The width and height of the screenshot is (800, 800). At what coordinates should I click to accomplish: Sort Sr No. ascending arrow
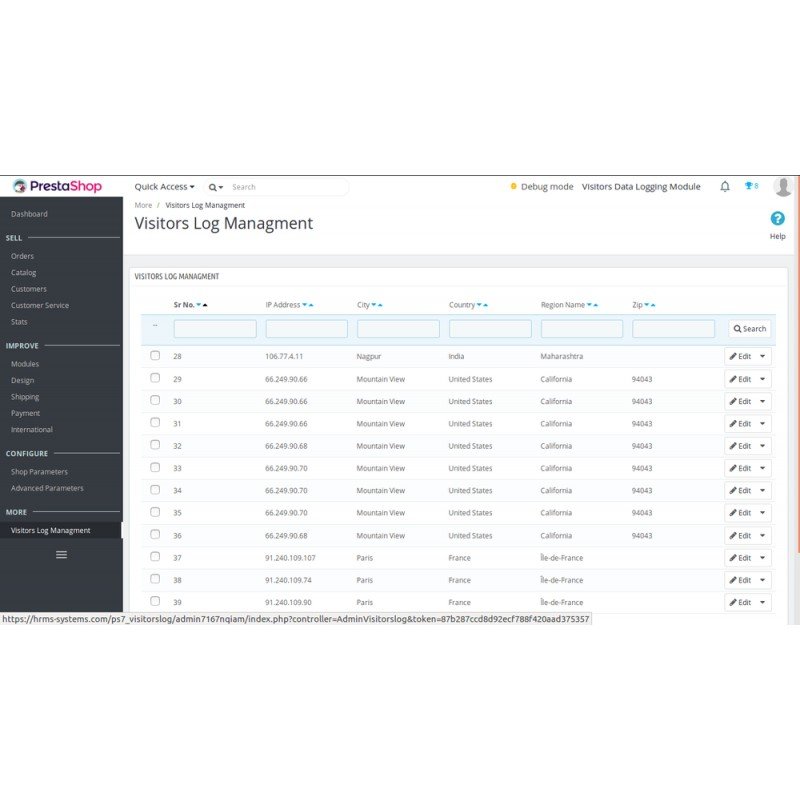tap(205, 305)
